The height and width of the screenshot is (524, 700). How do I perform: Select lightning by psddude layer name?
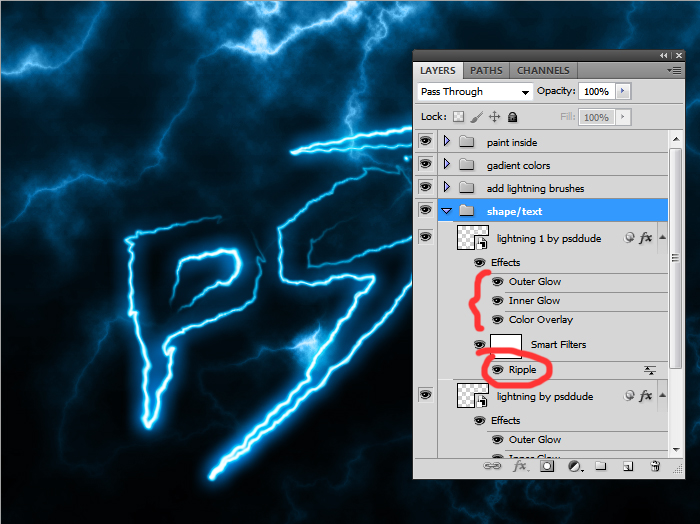coord(545,397)
